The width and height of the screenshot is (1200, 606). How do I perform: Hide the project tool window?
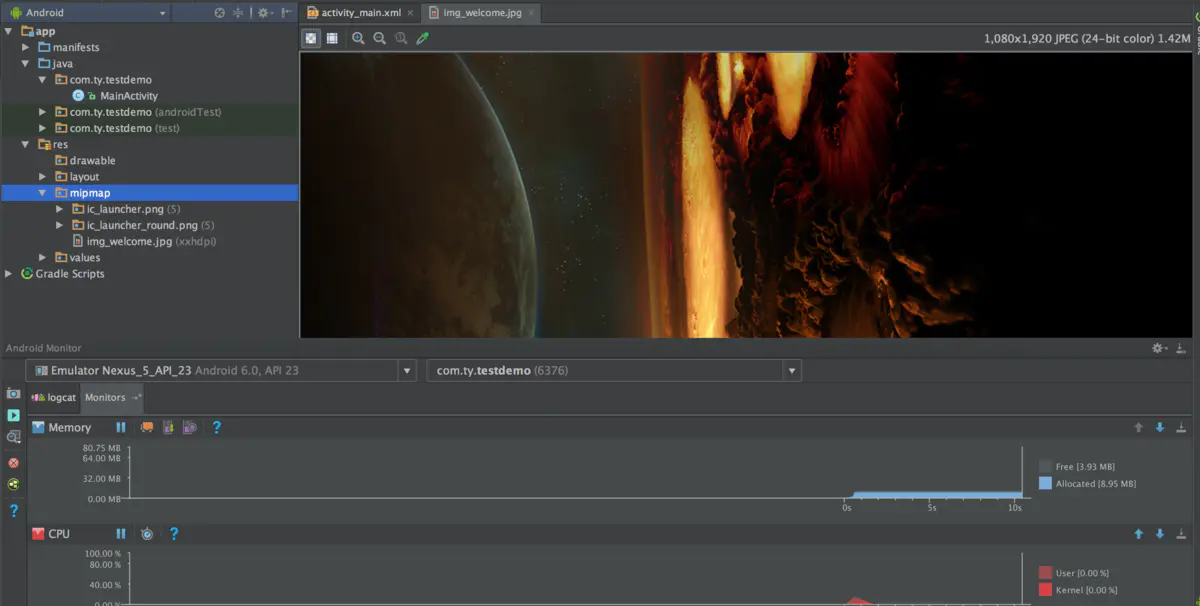click(287, 13)
